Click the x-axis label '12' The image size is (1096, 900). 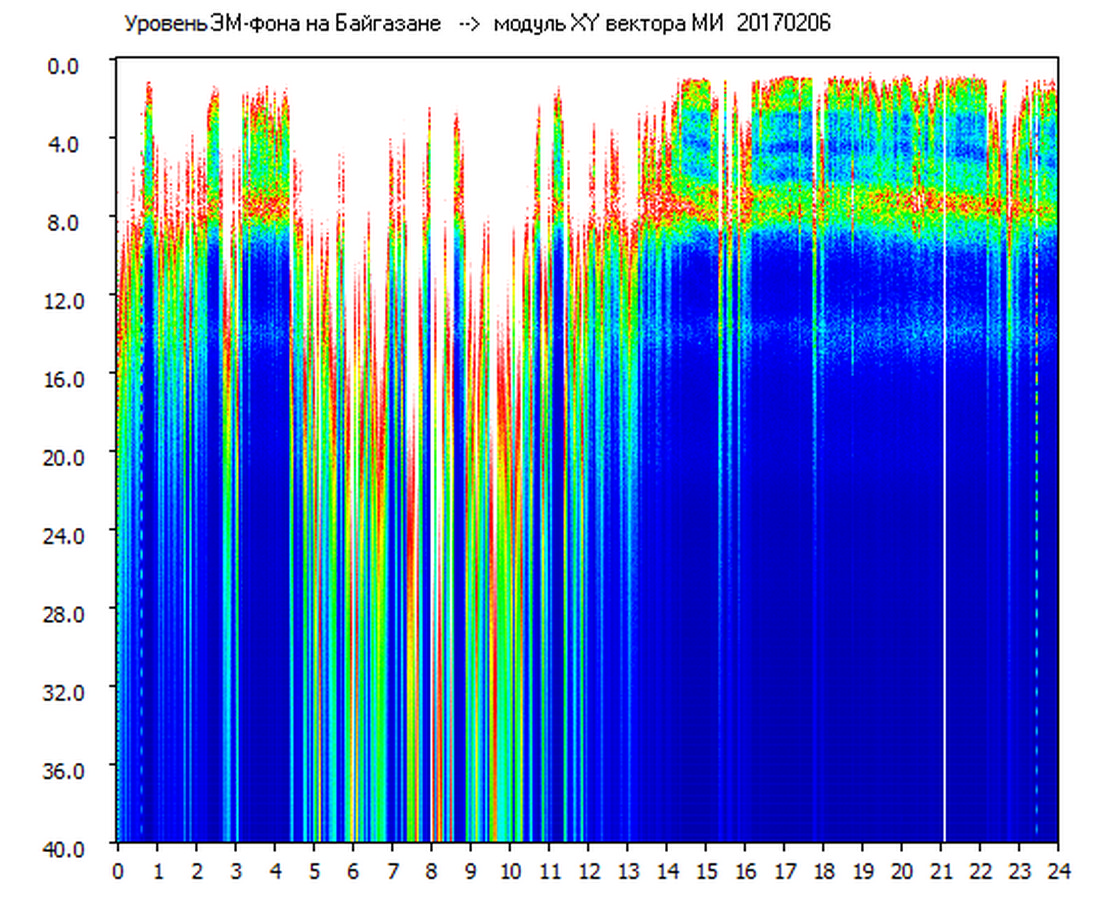[x=588, y=871]
